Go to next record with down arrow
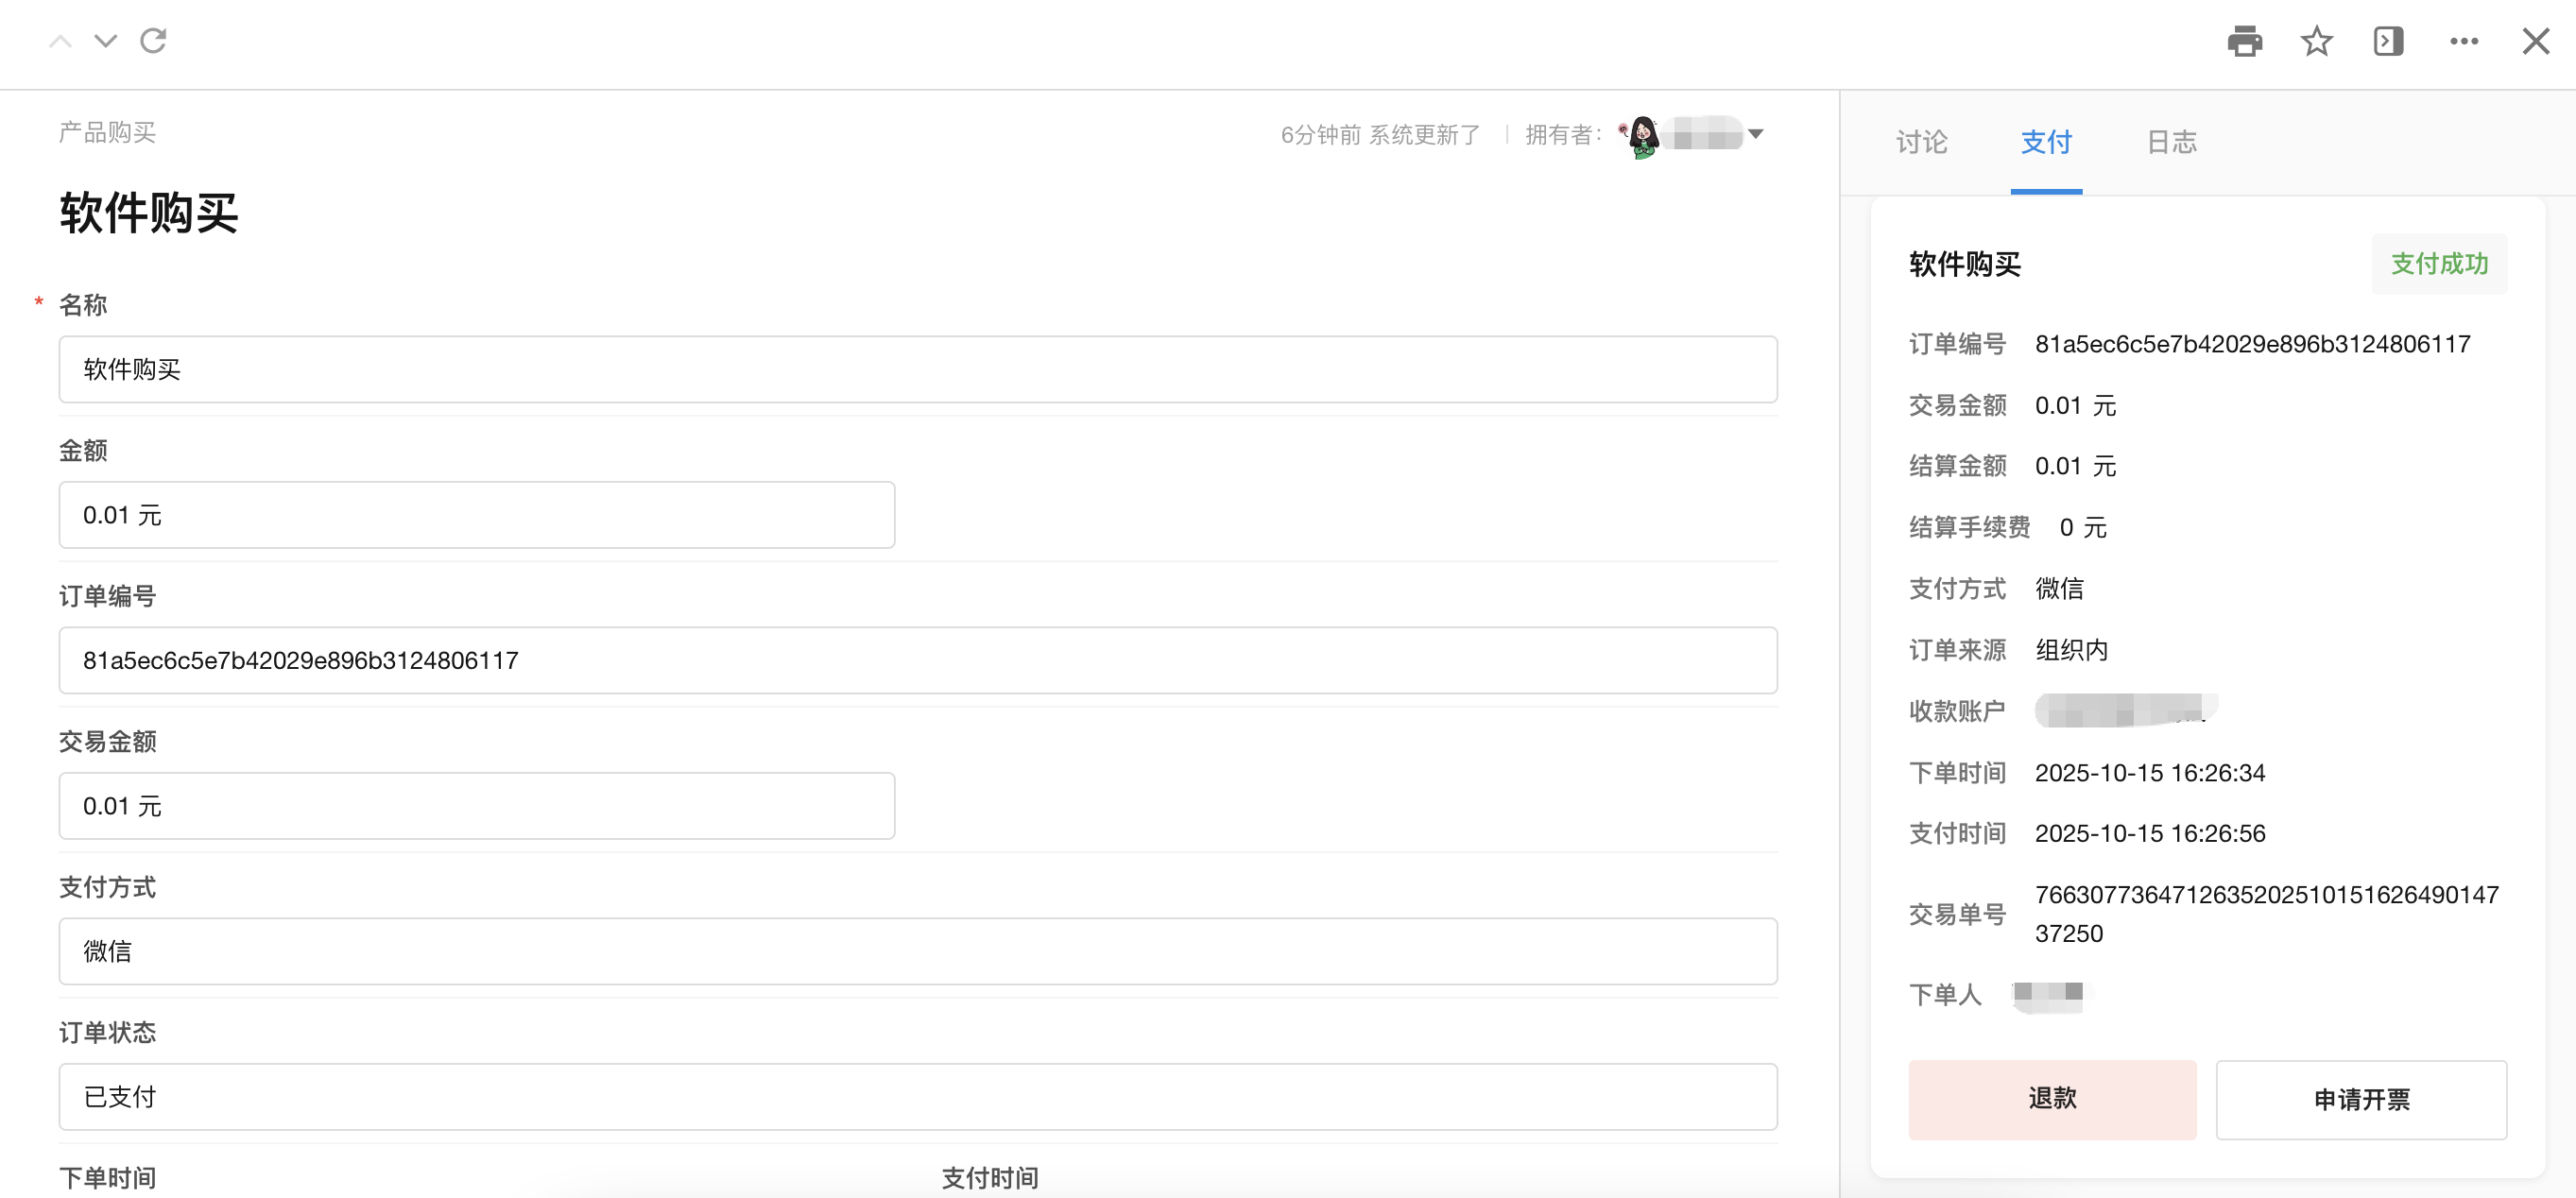This screenshot has width=2576, height=1198. click(x=105, y=41)
